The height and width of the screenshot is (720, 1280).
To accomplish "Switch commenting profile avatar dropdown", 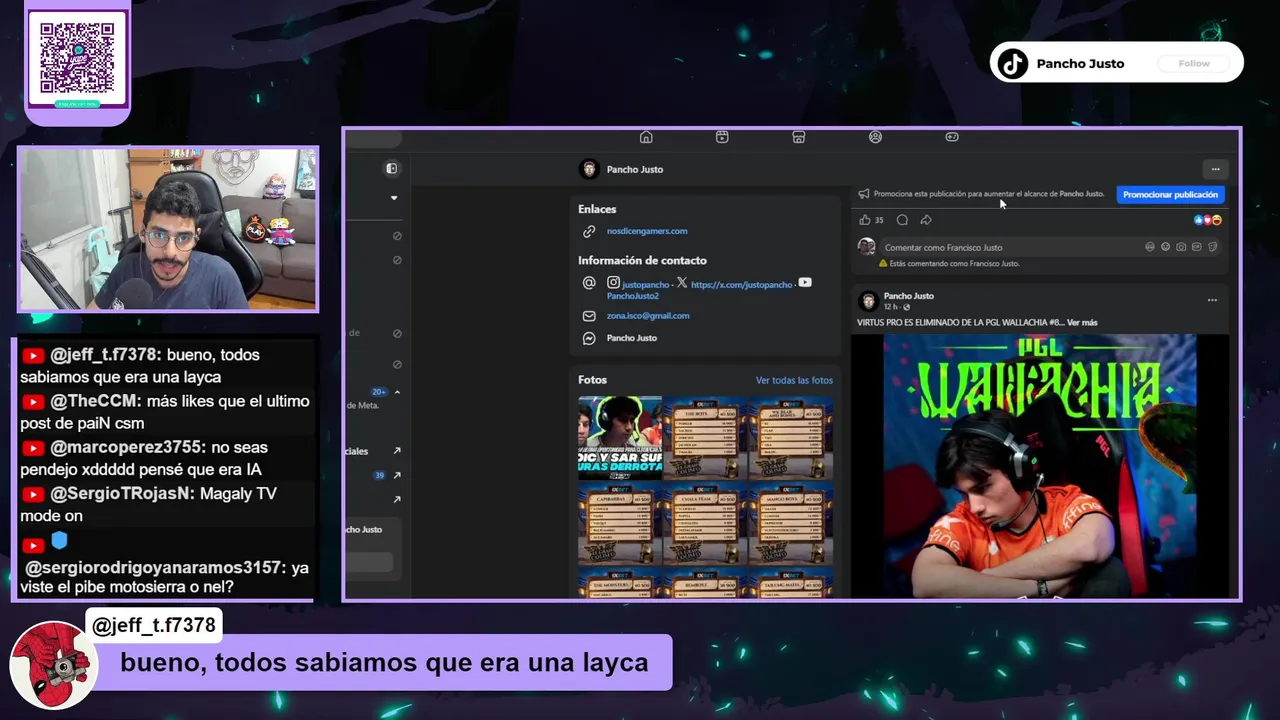I will [x=867, y=247].
